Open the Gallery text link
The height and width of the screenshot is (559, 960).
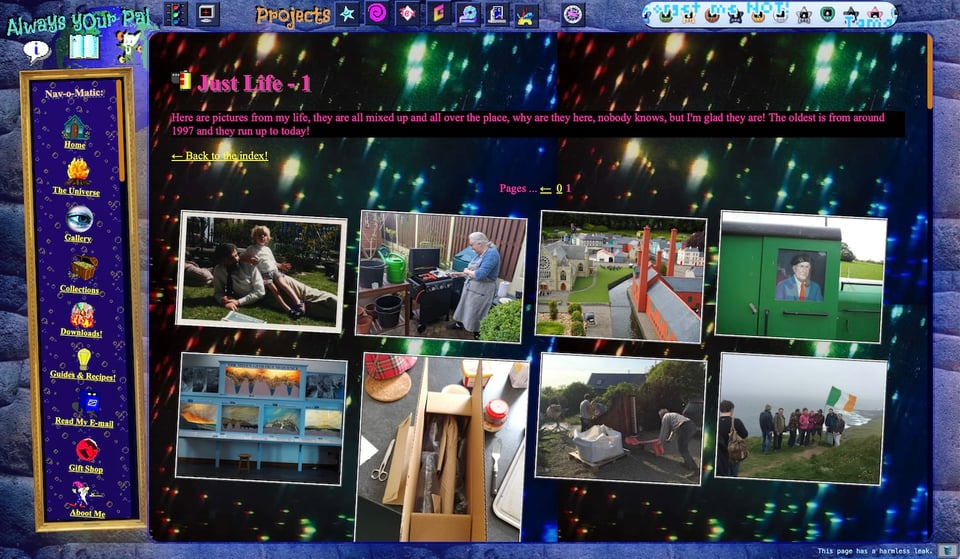pos(78,238)
